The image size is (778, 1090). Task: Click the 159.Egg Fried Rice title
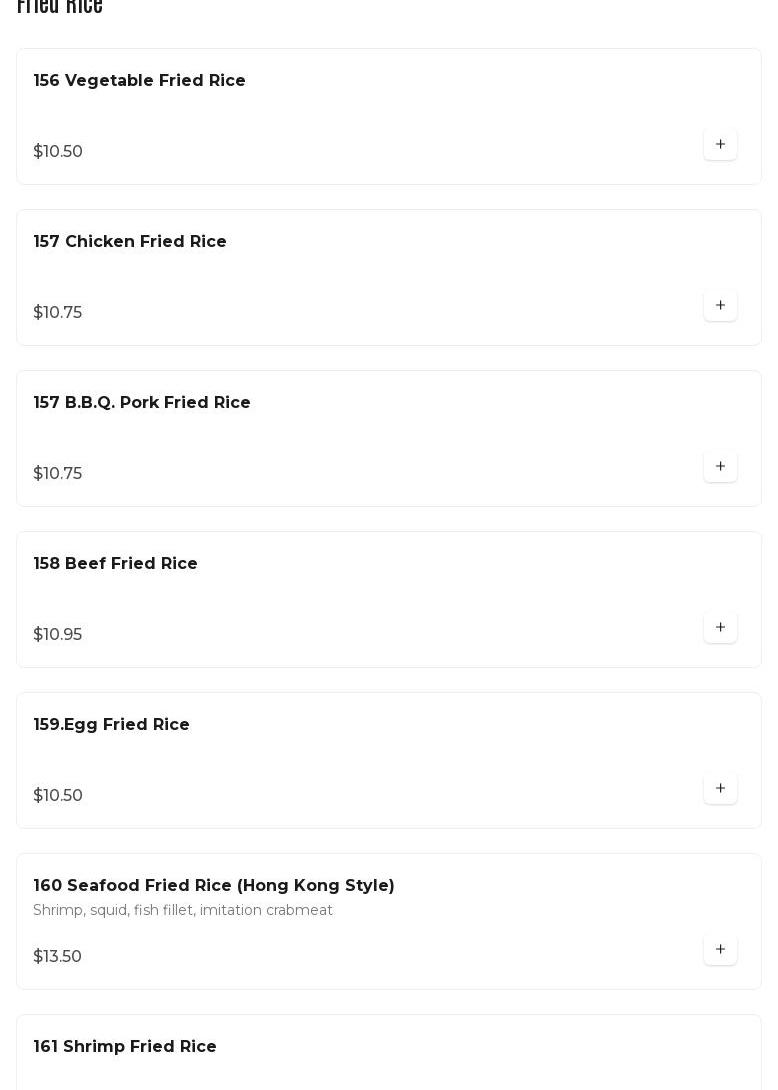[x=111, y=725]
